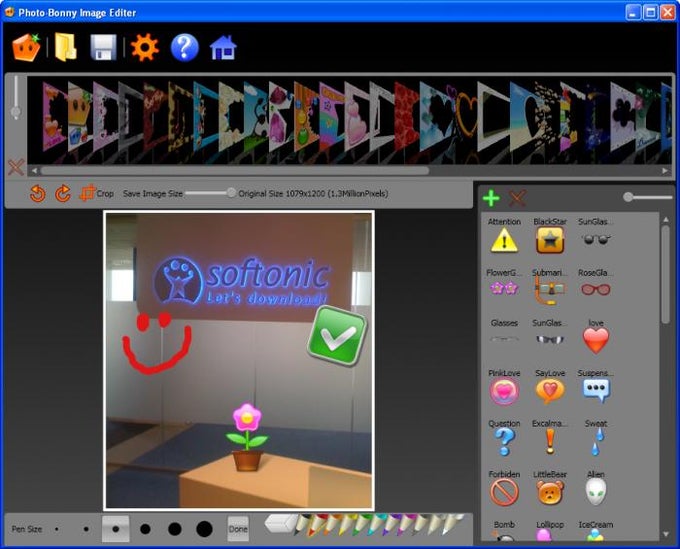Rotate the image clockwise
Screen dimensions: 680x549
(x=63, y=193)
